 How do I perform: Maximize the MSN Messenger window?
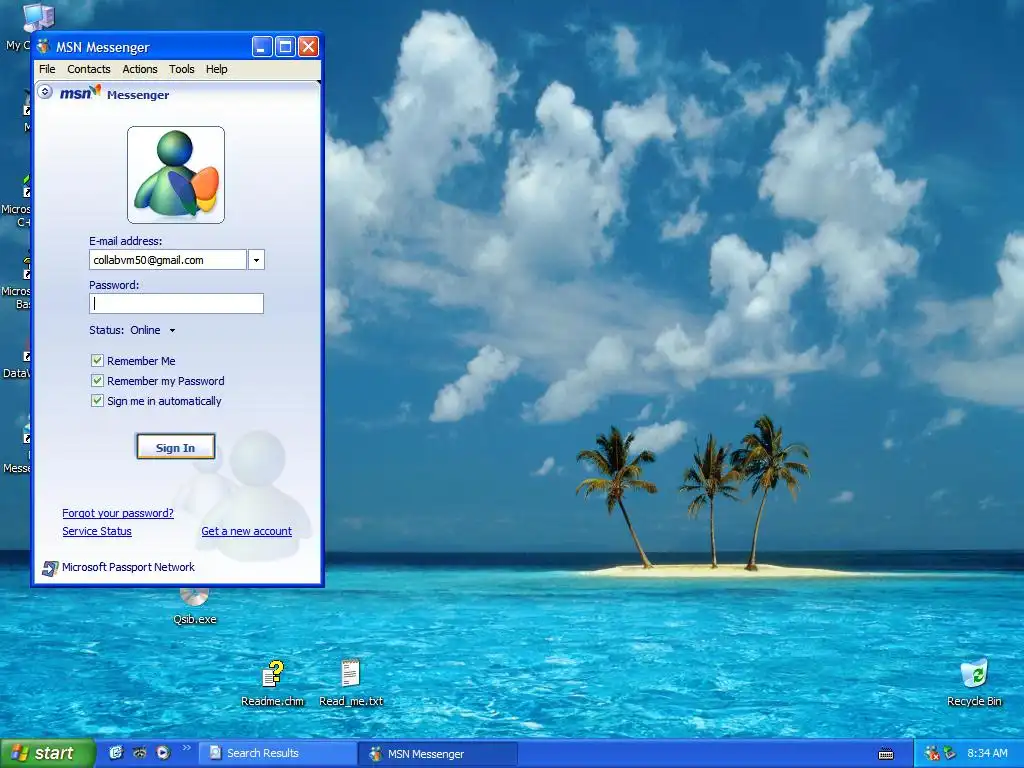point(285,47)
